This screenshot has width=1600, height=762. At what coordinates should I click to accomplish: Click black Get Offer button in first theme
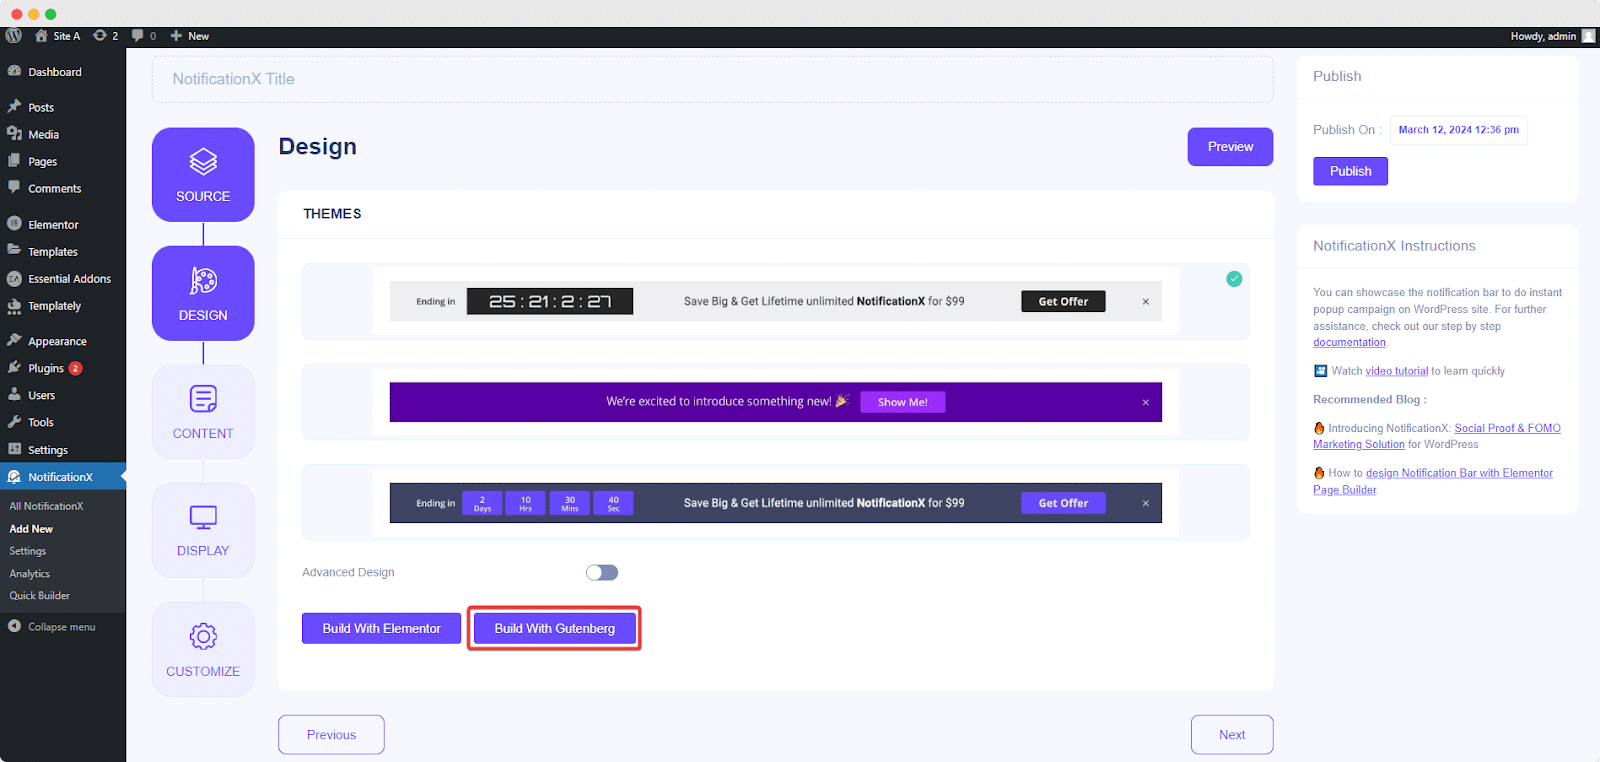1063,301
